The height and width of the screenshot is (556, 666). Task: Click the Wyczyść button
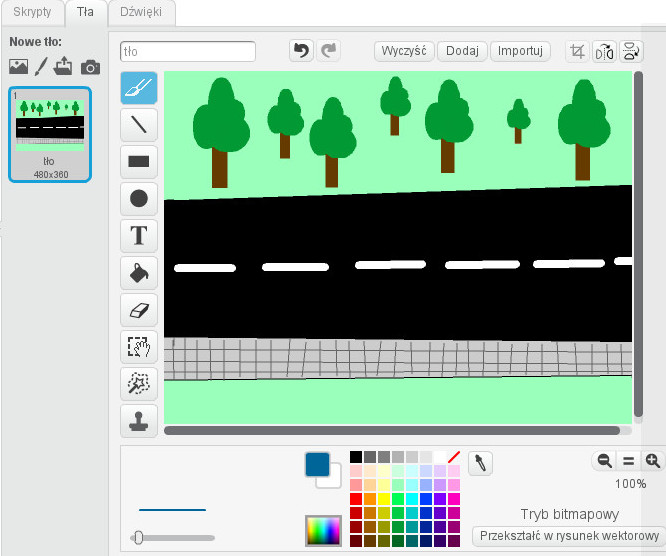(x=404, y=51)
